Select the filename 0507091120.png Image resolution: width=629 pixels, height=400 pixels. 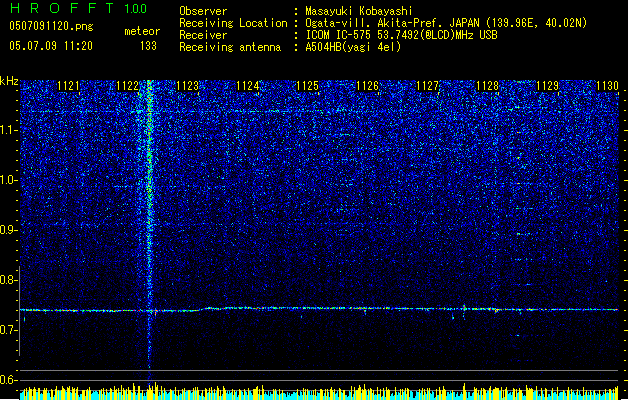point(51,26)
